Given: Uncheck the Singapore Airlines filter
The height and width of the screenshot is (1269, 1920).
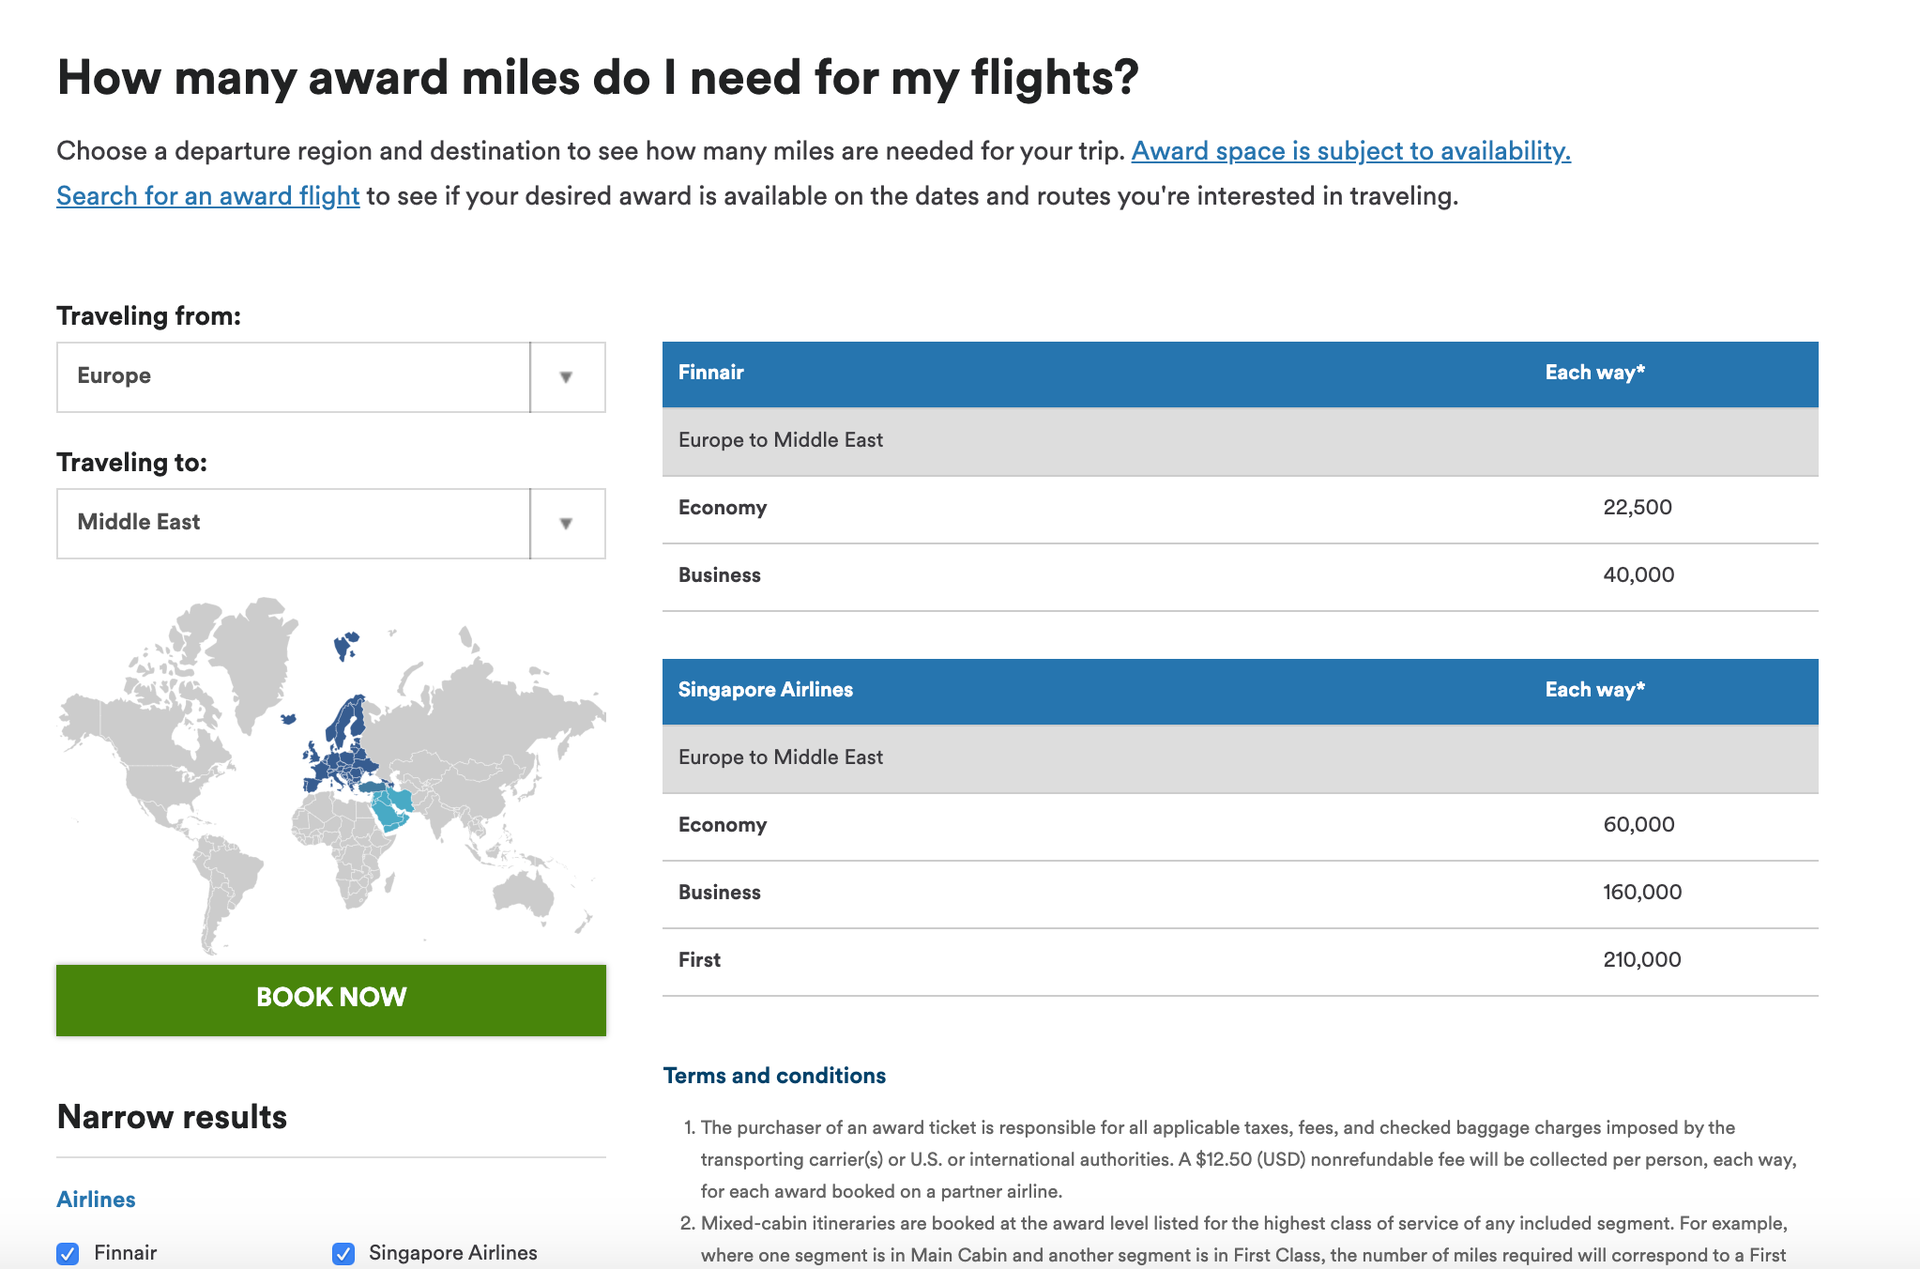Looking at the screenshot, I should (x=345, y=1252).
